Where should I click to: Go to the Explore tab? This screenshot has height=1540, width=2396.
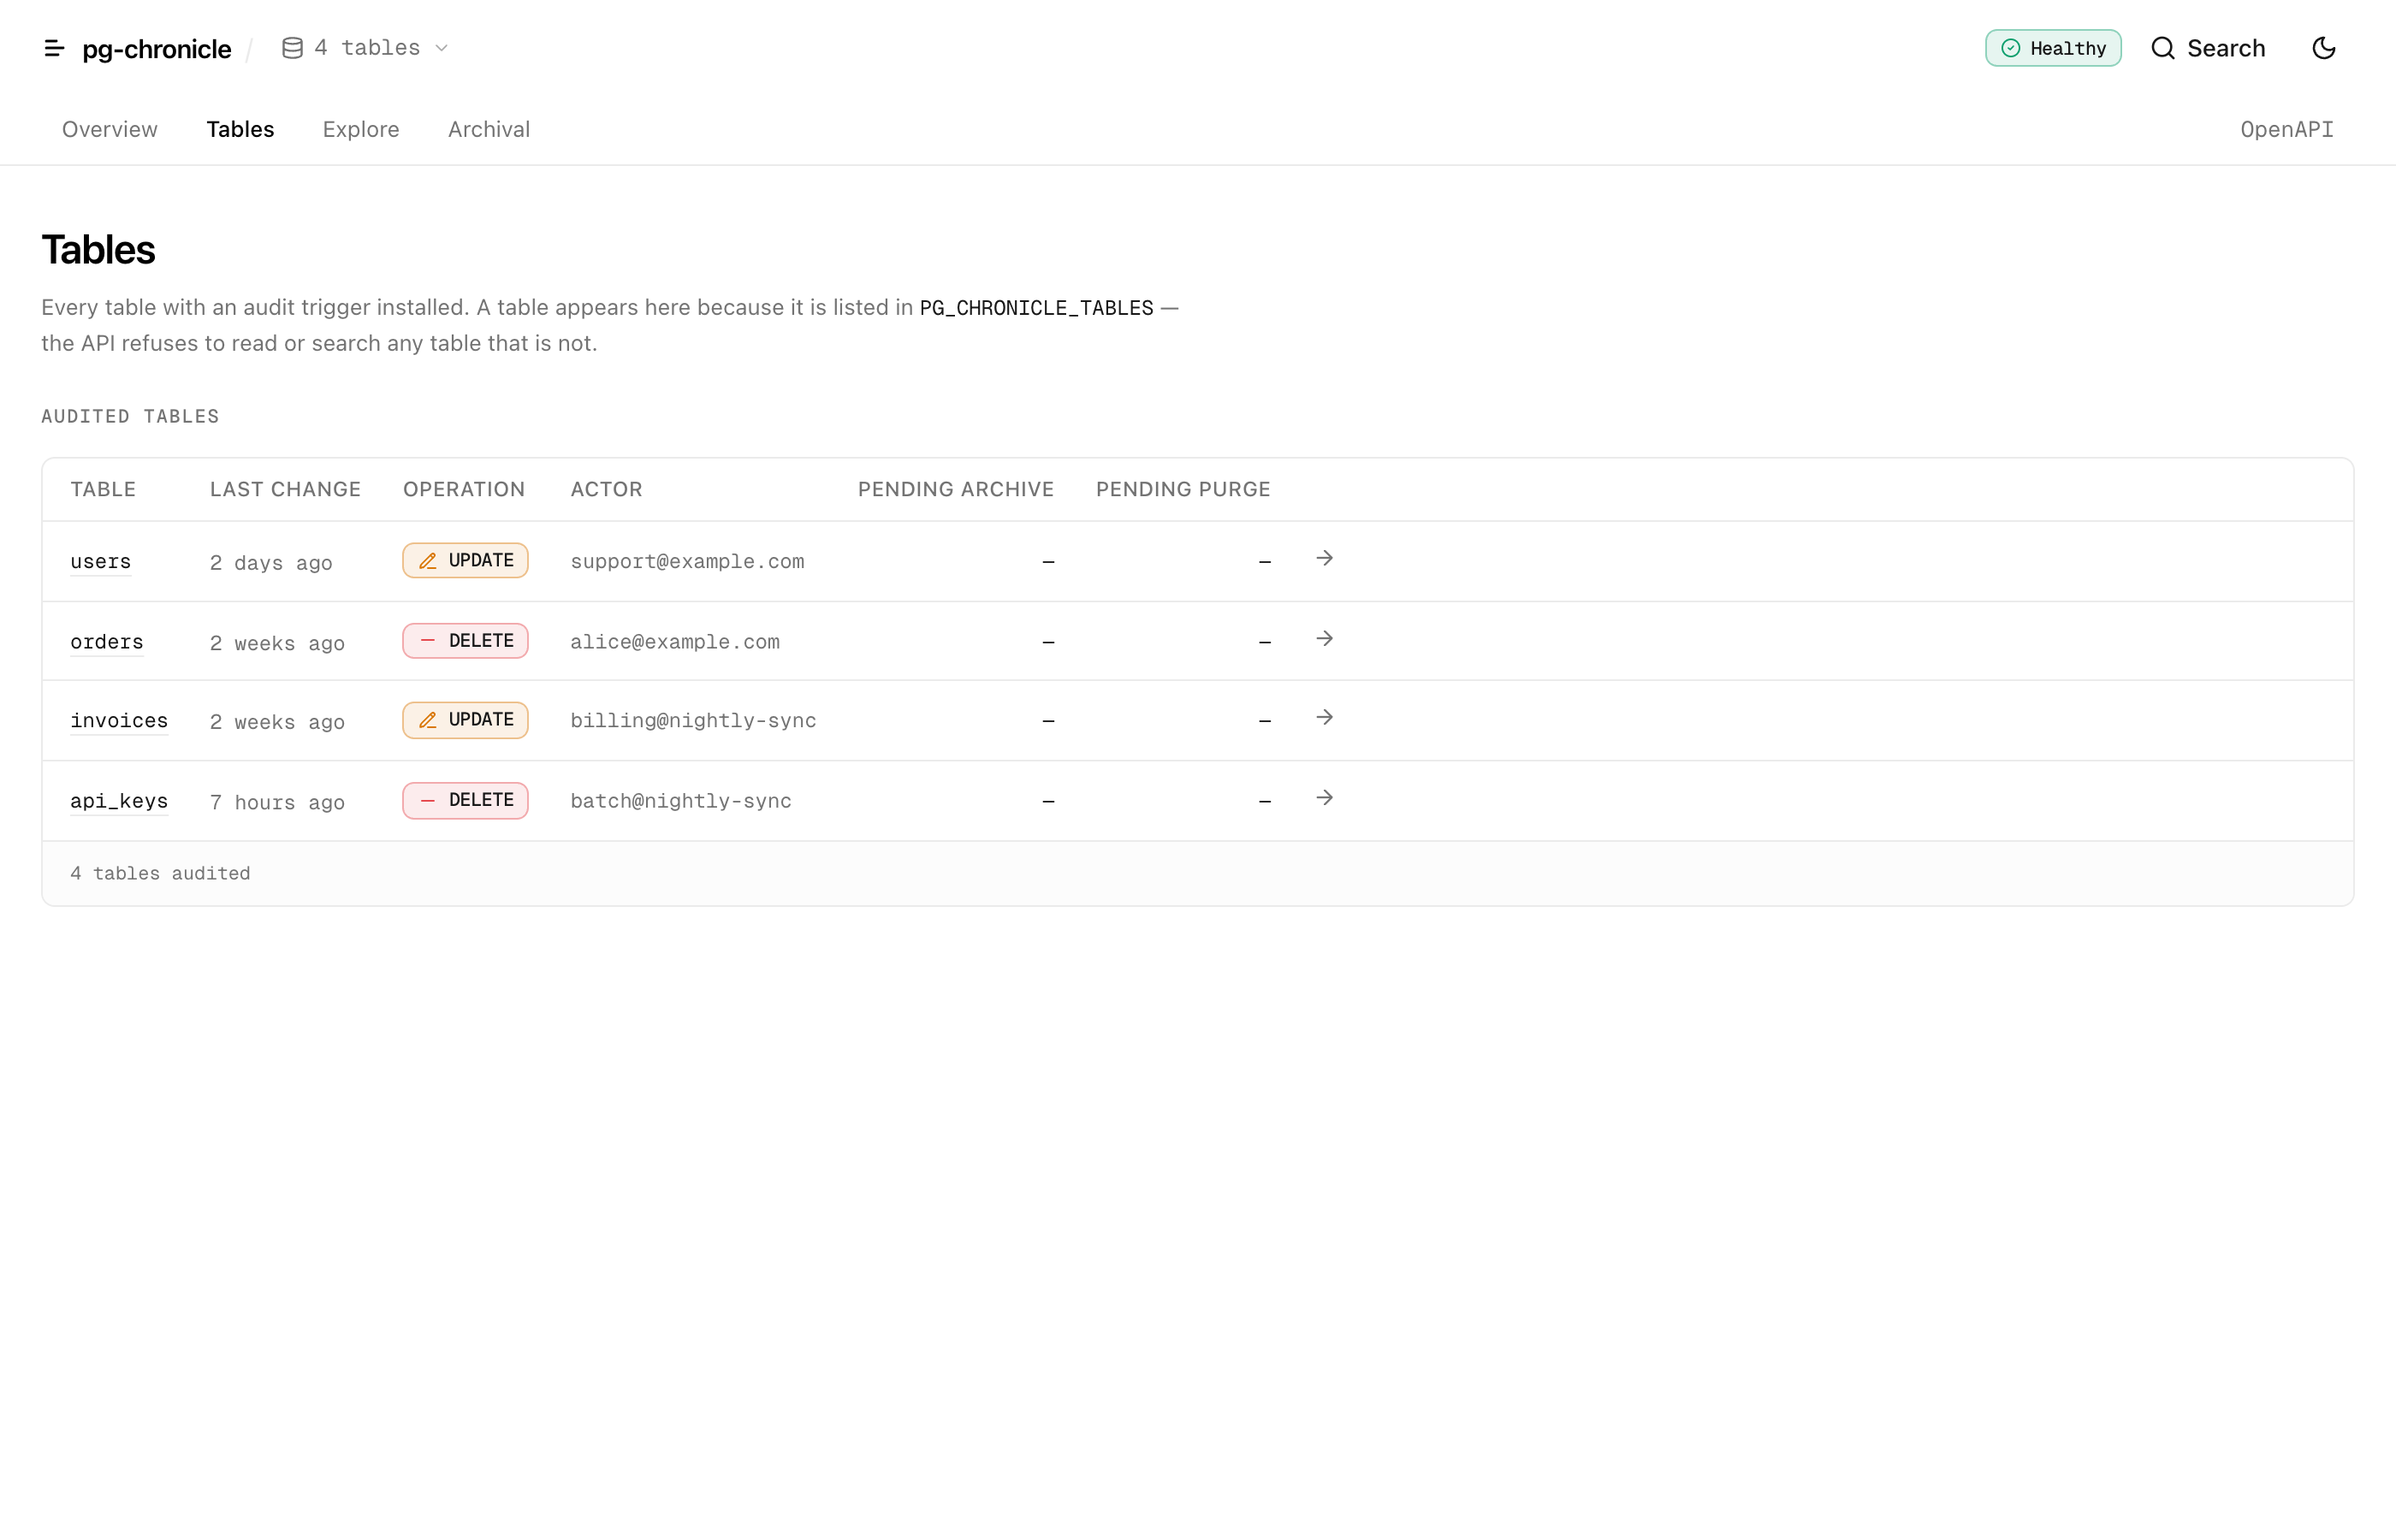coord(361,129)
